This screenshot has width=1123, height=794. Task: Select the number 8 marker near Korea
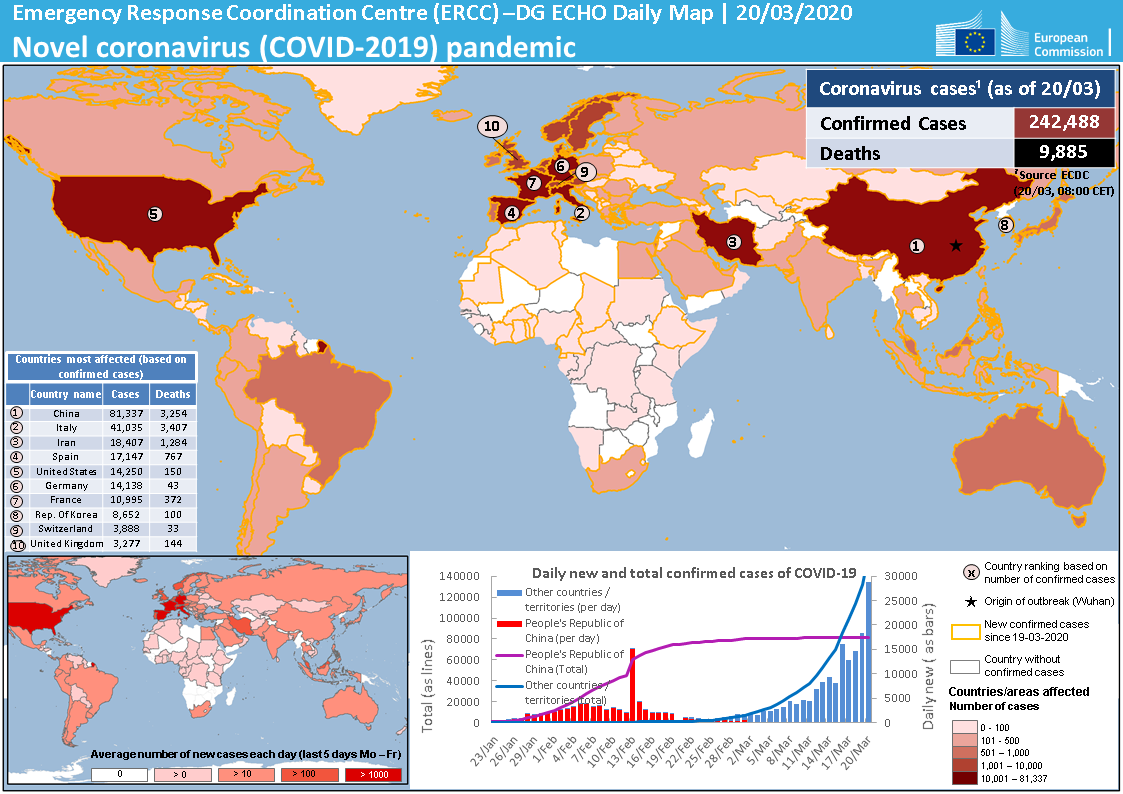1007,225
